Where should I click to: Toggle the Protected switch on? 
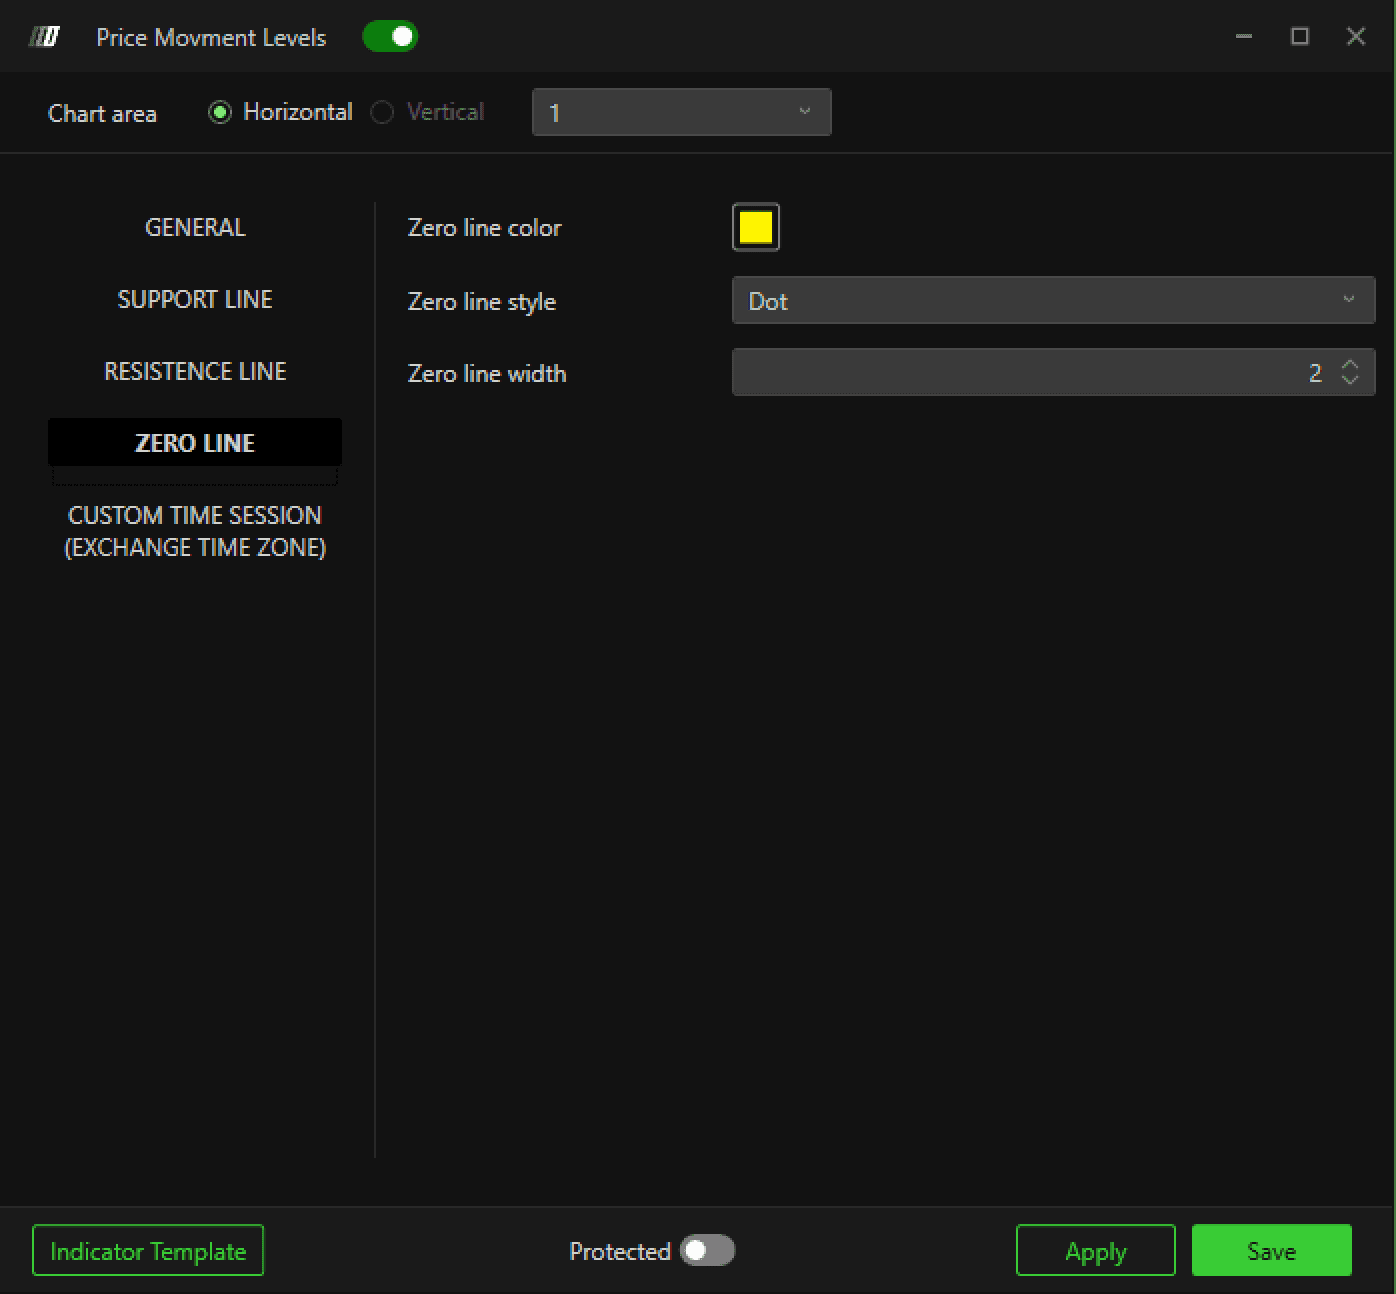tap(707, 1250)
